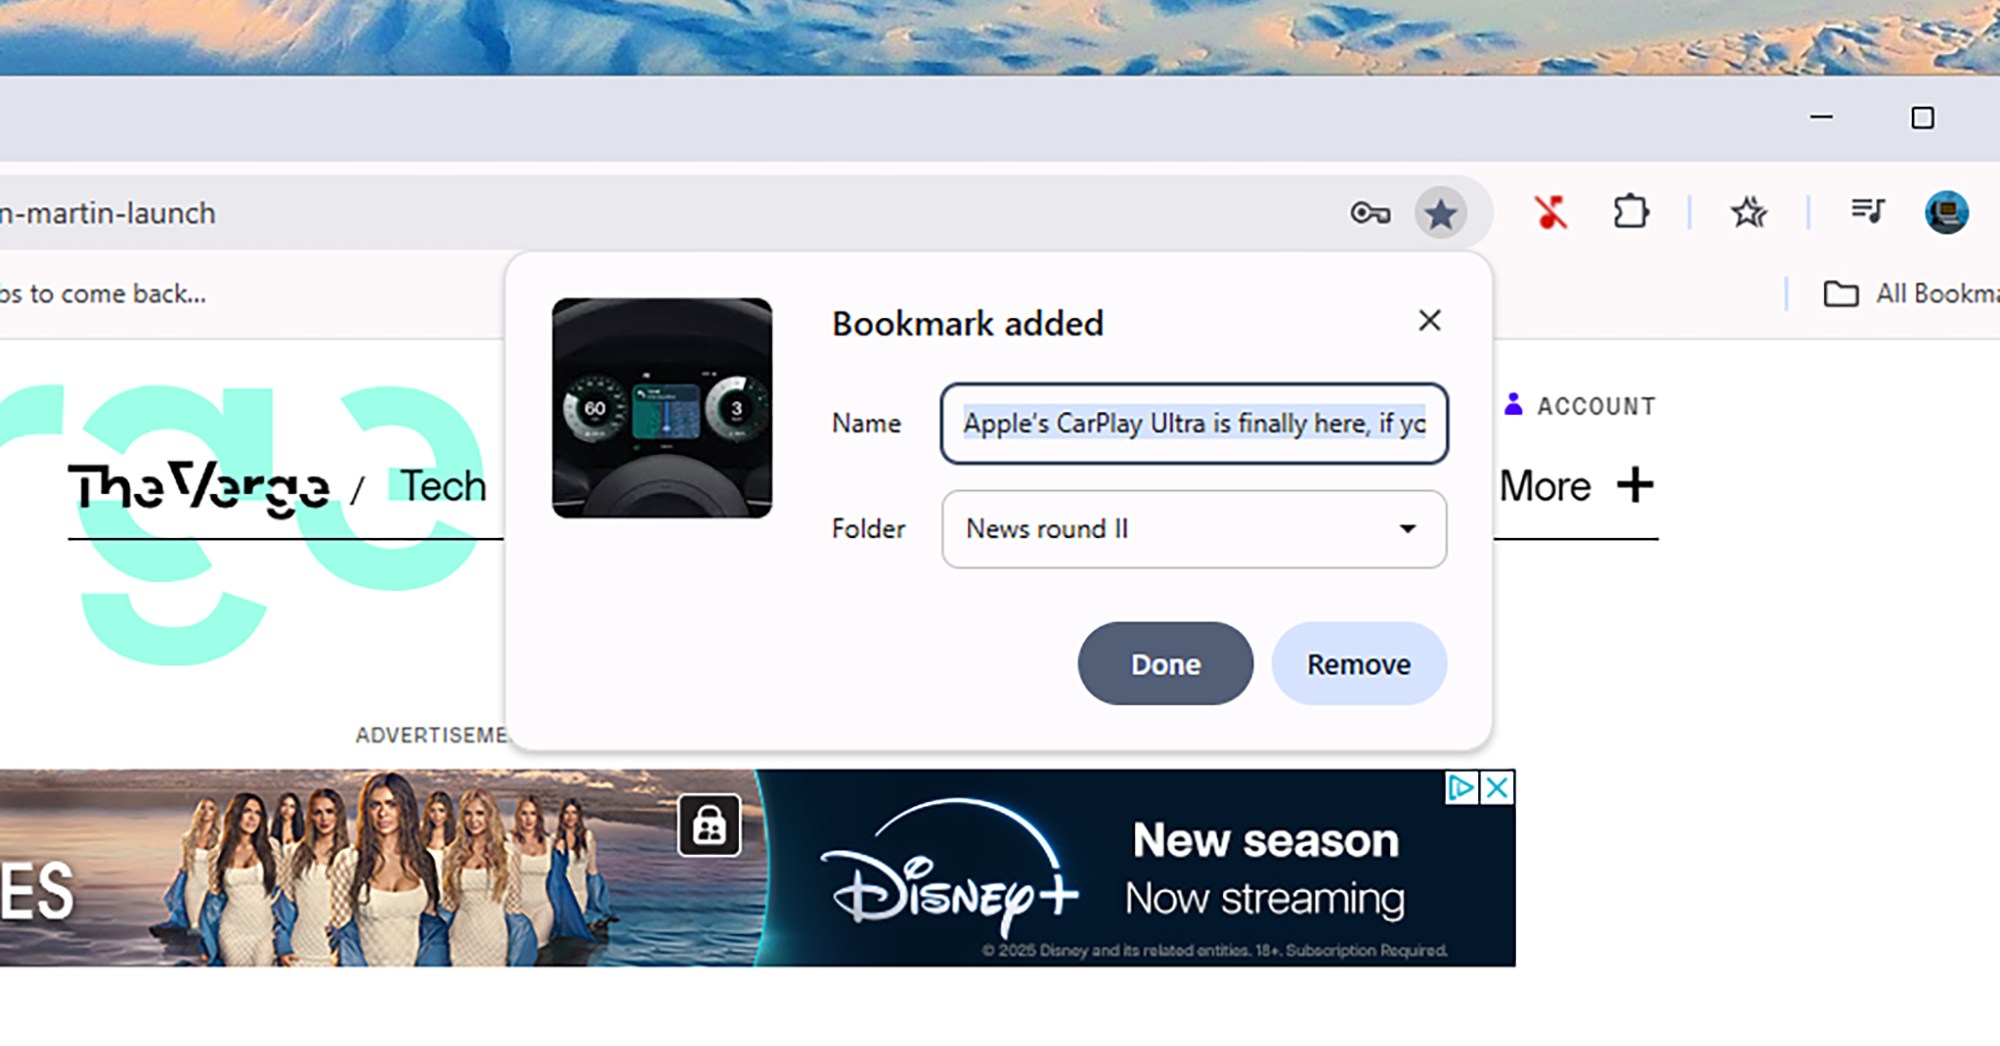Click the Remove bookmark button
This screenshot has width=2000, height=1046.
[x=1359, y=664]
